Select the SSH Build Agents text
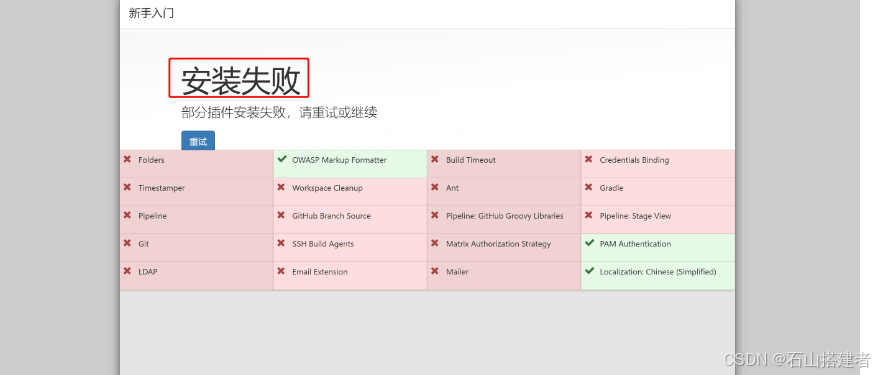This screenshot has width=875, height=375. pyautogui.click(x=323, y=244)
